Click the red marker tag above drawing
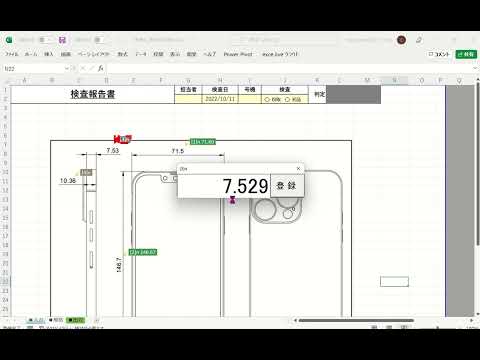Screen dimensions: 480x360 (122, 139)
